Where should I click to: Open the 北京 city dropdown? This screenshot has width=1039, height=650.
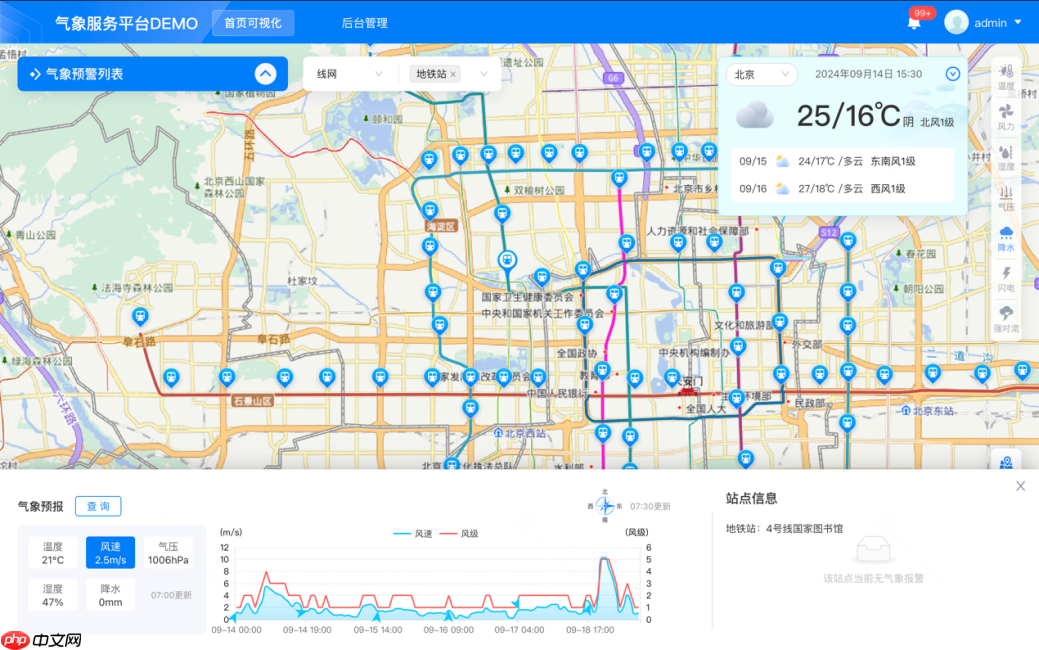(x=761, y=74)
